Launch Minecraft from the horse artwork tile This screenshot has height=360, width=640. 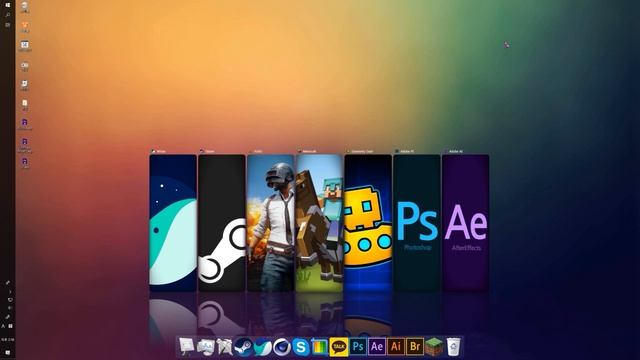pyautogui.click(x=319, y=223)
